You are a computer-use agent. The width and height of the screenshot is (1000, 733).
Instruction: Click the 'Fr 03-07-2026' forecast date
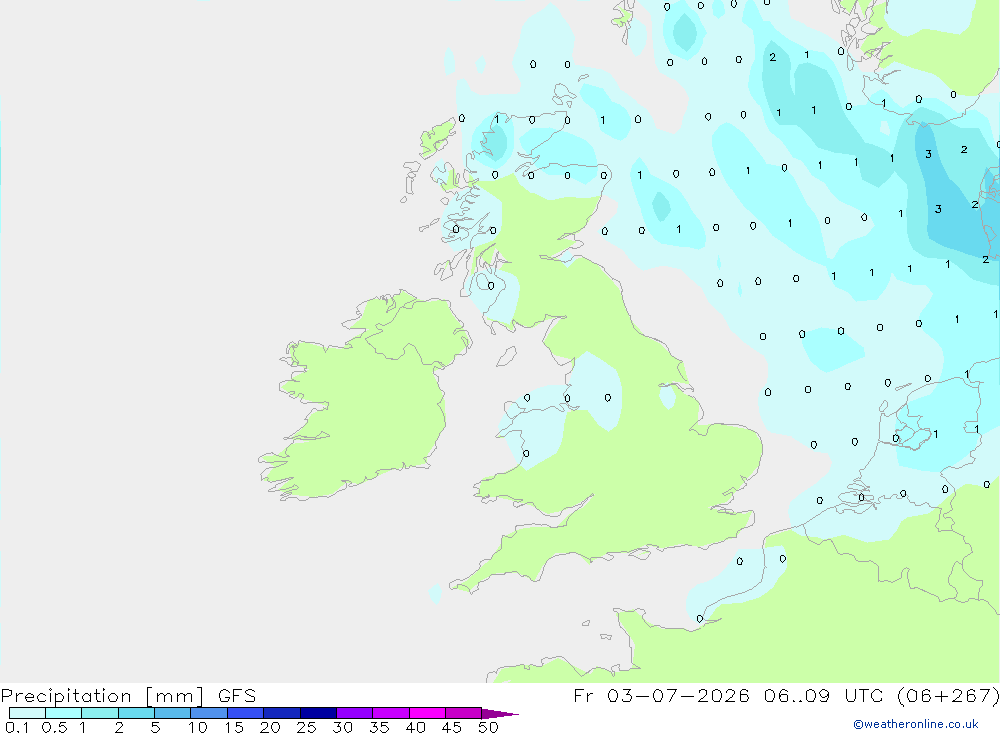[661, 695]
